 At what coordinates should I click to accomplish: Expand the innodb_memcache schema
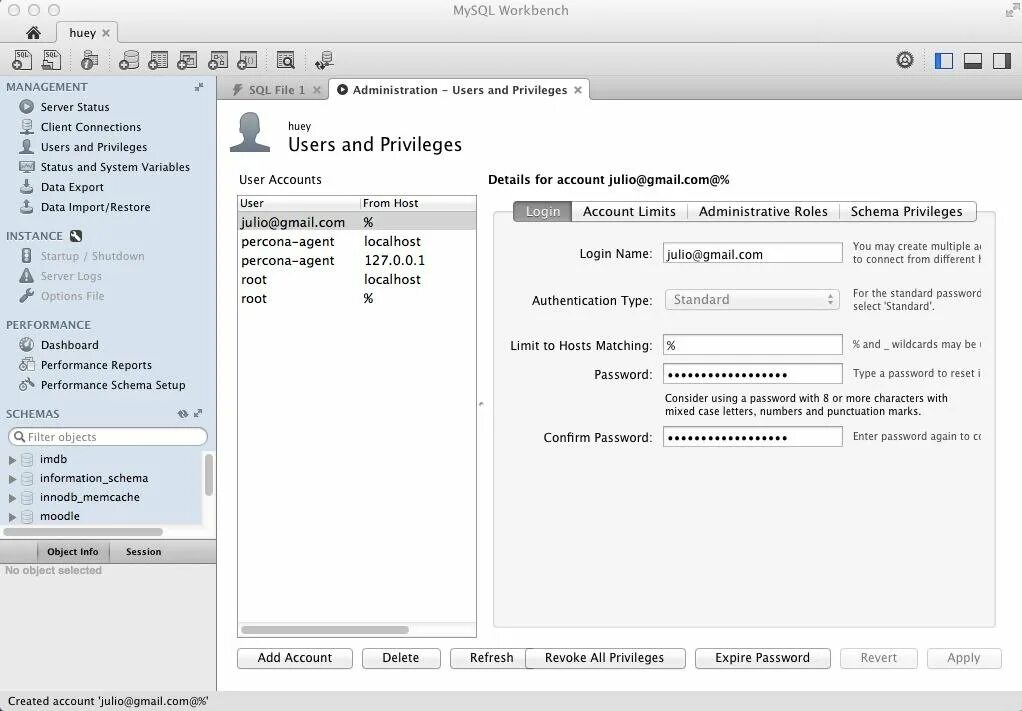(12, 498)
